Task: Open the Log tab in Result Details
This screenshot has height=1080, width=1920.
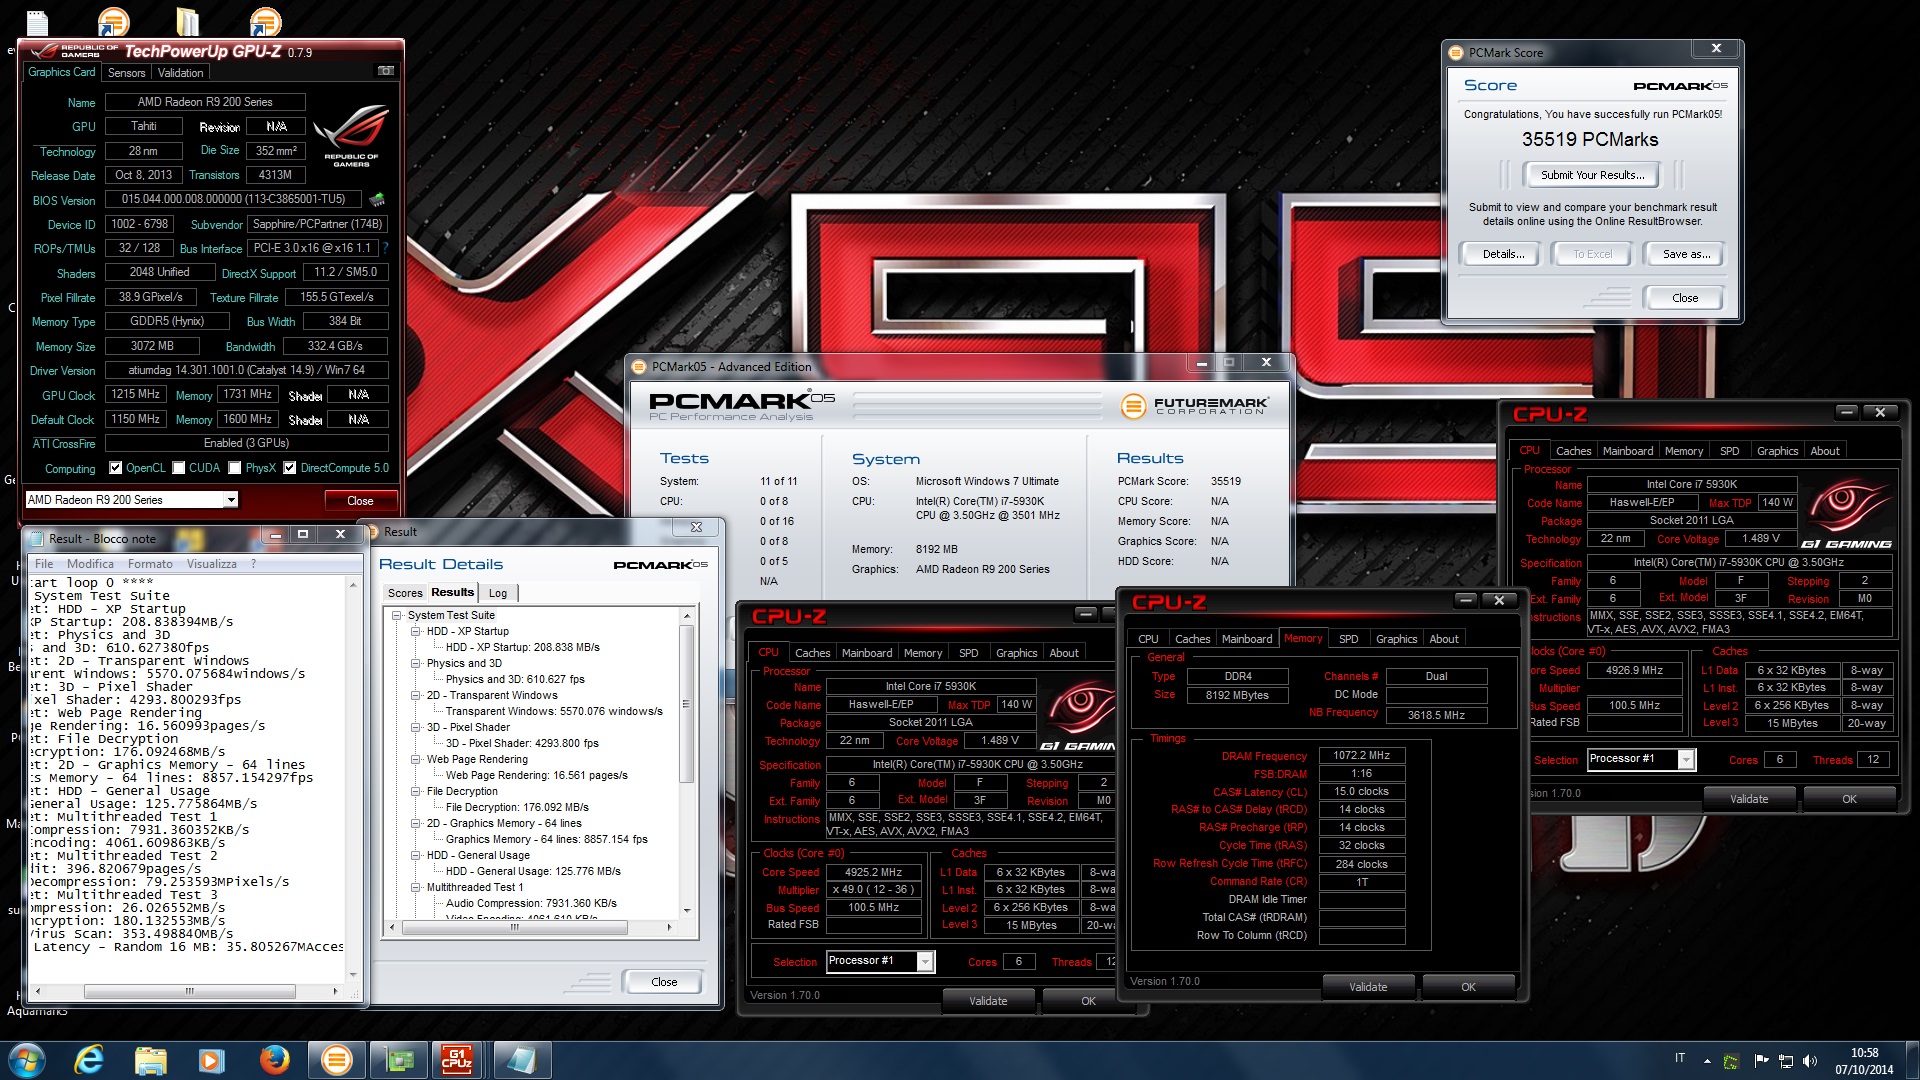Action: click(498, 593)
